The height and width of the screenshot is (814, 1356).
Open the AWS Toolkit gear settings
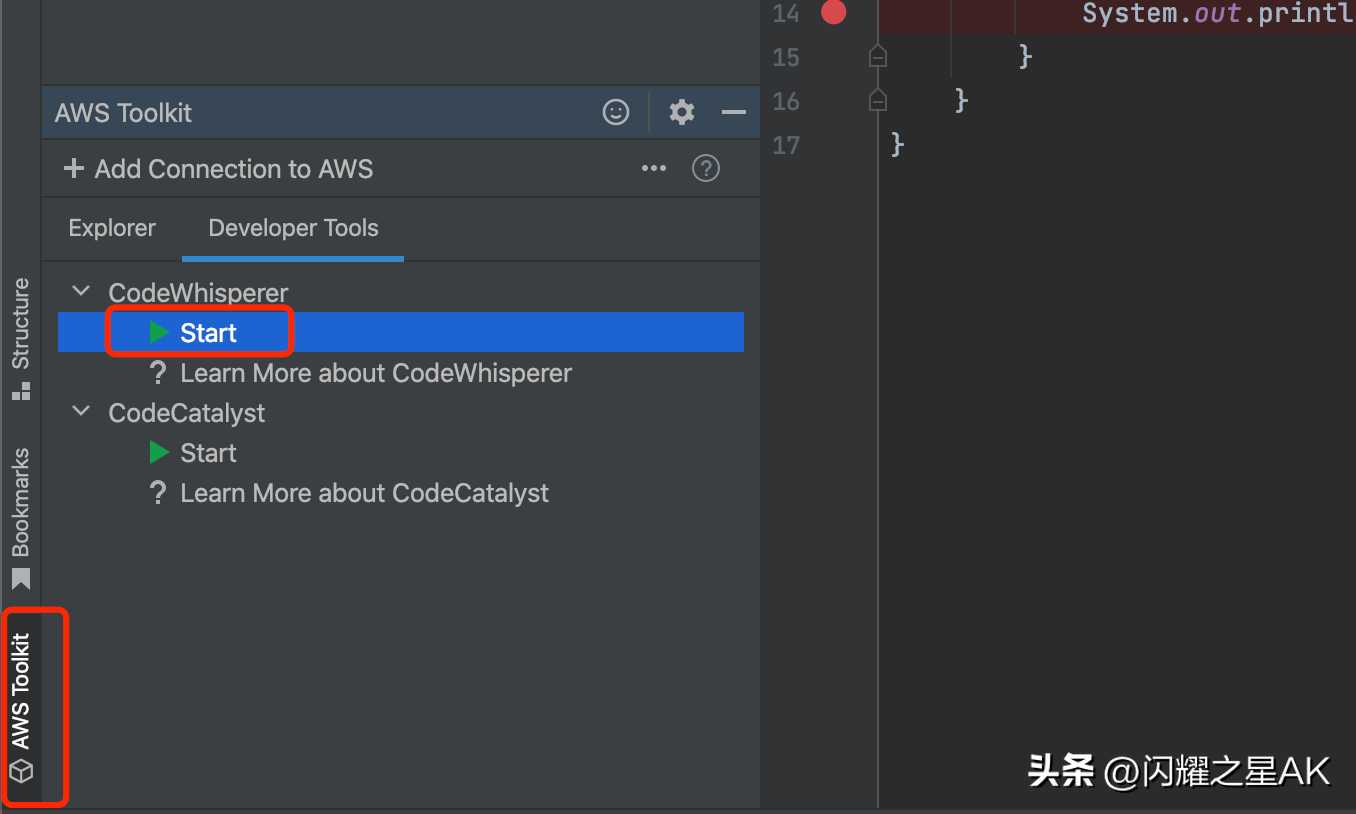click(x=682, y=112)
